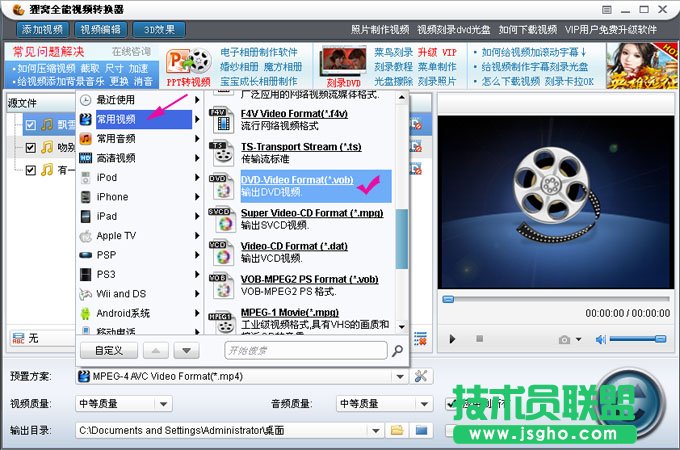The width and height of the screenshot is (680, 450).
Task: Click the PPT转视频 icon
Action: [x=187, y=67]
